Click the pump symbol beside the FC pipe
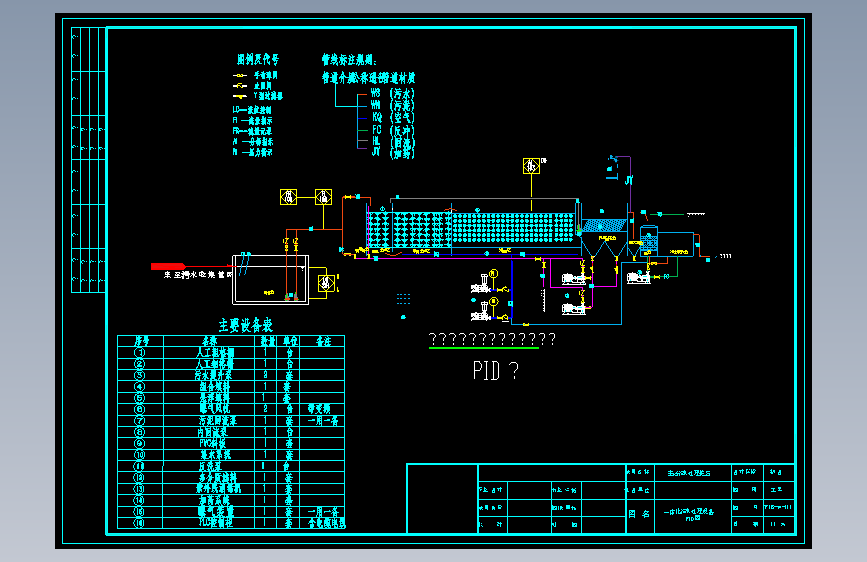 pos(639,277)
